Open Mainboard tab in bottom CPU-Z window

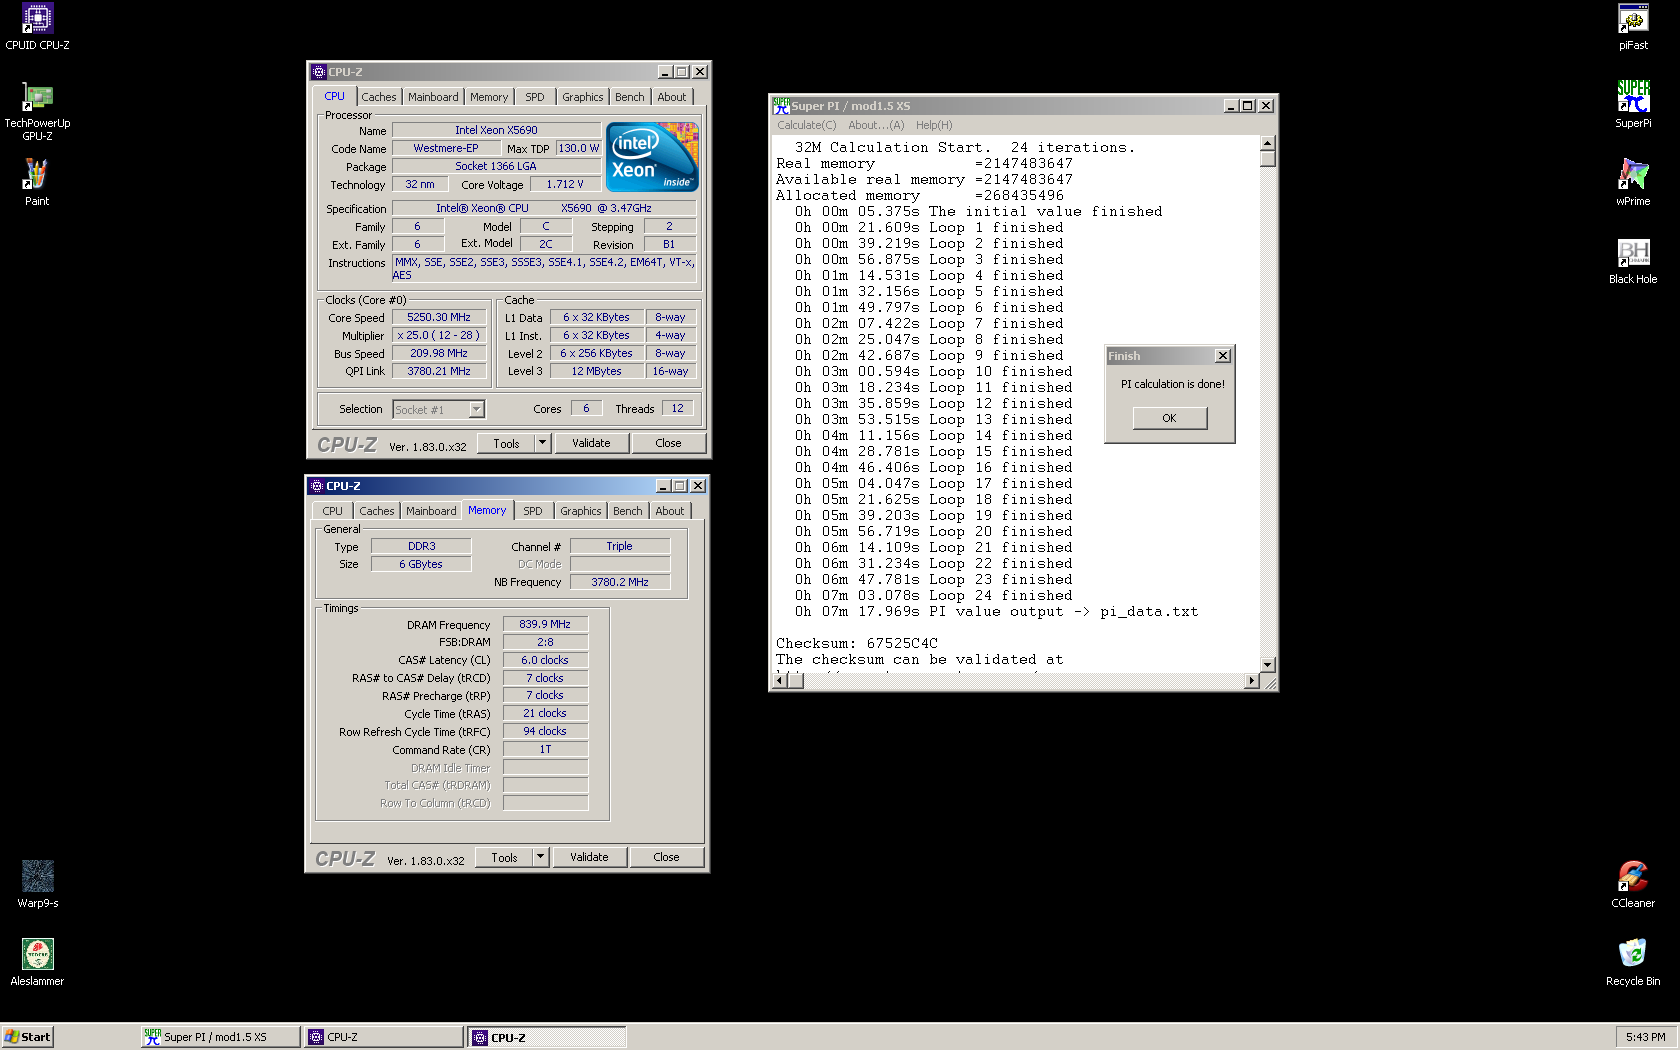coord(431,511)
